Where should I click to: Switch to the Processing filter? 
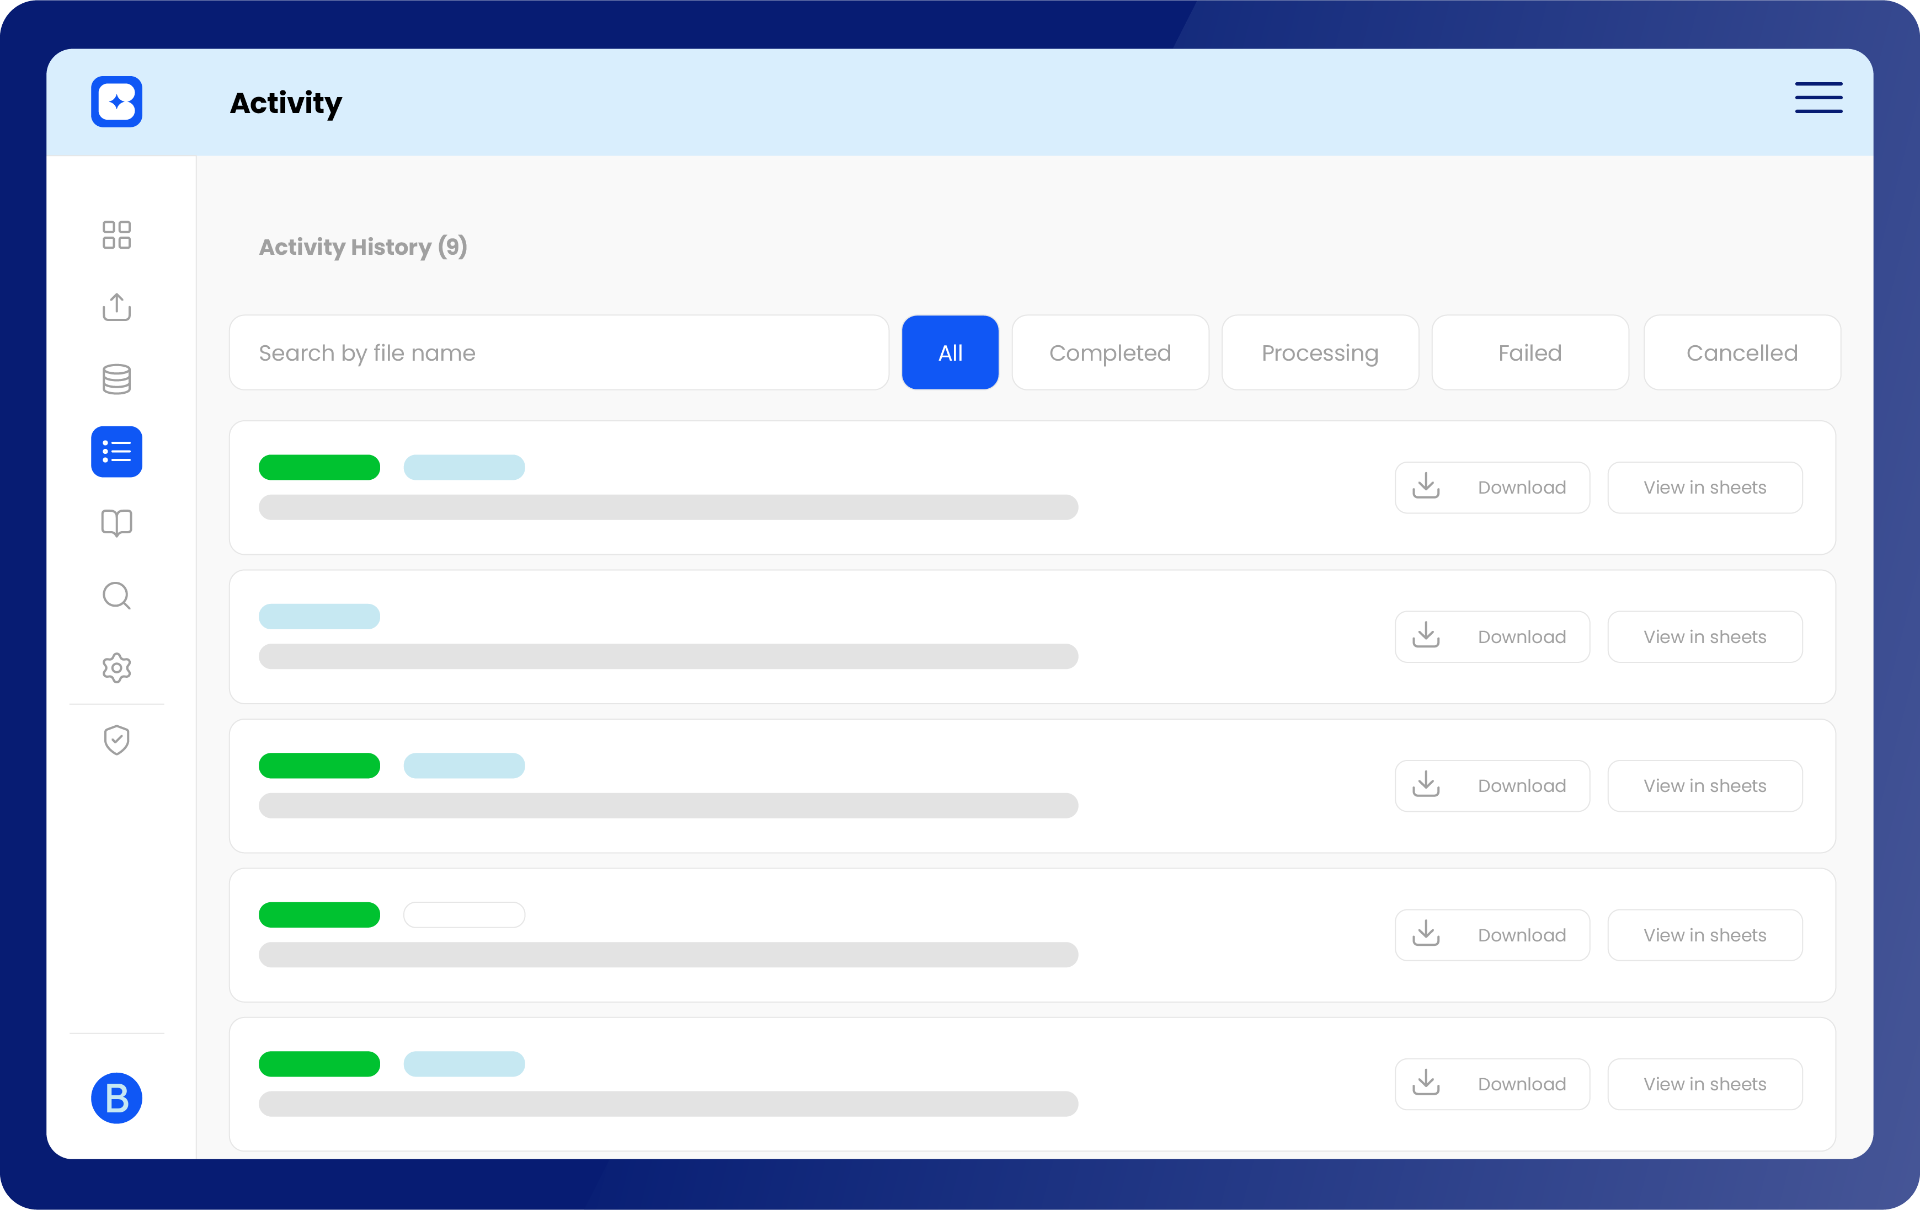(x=1319, y=353)
